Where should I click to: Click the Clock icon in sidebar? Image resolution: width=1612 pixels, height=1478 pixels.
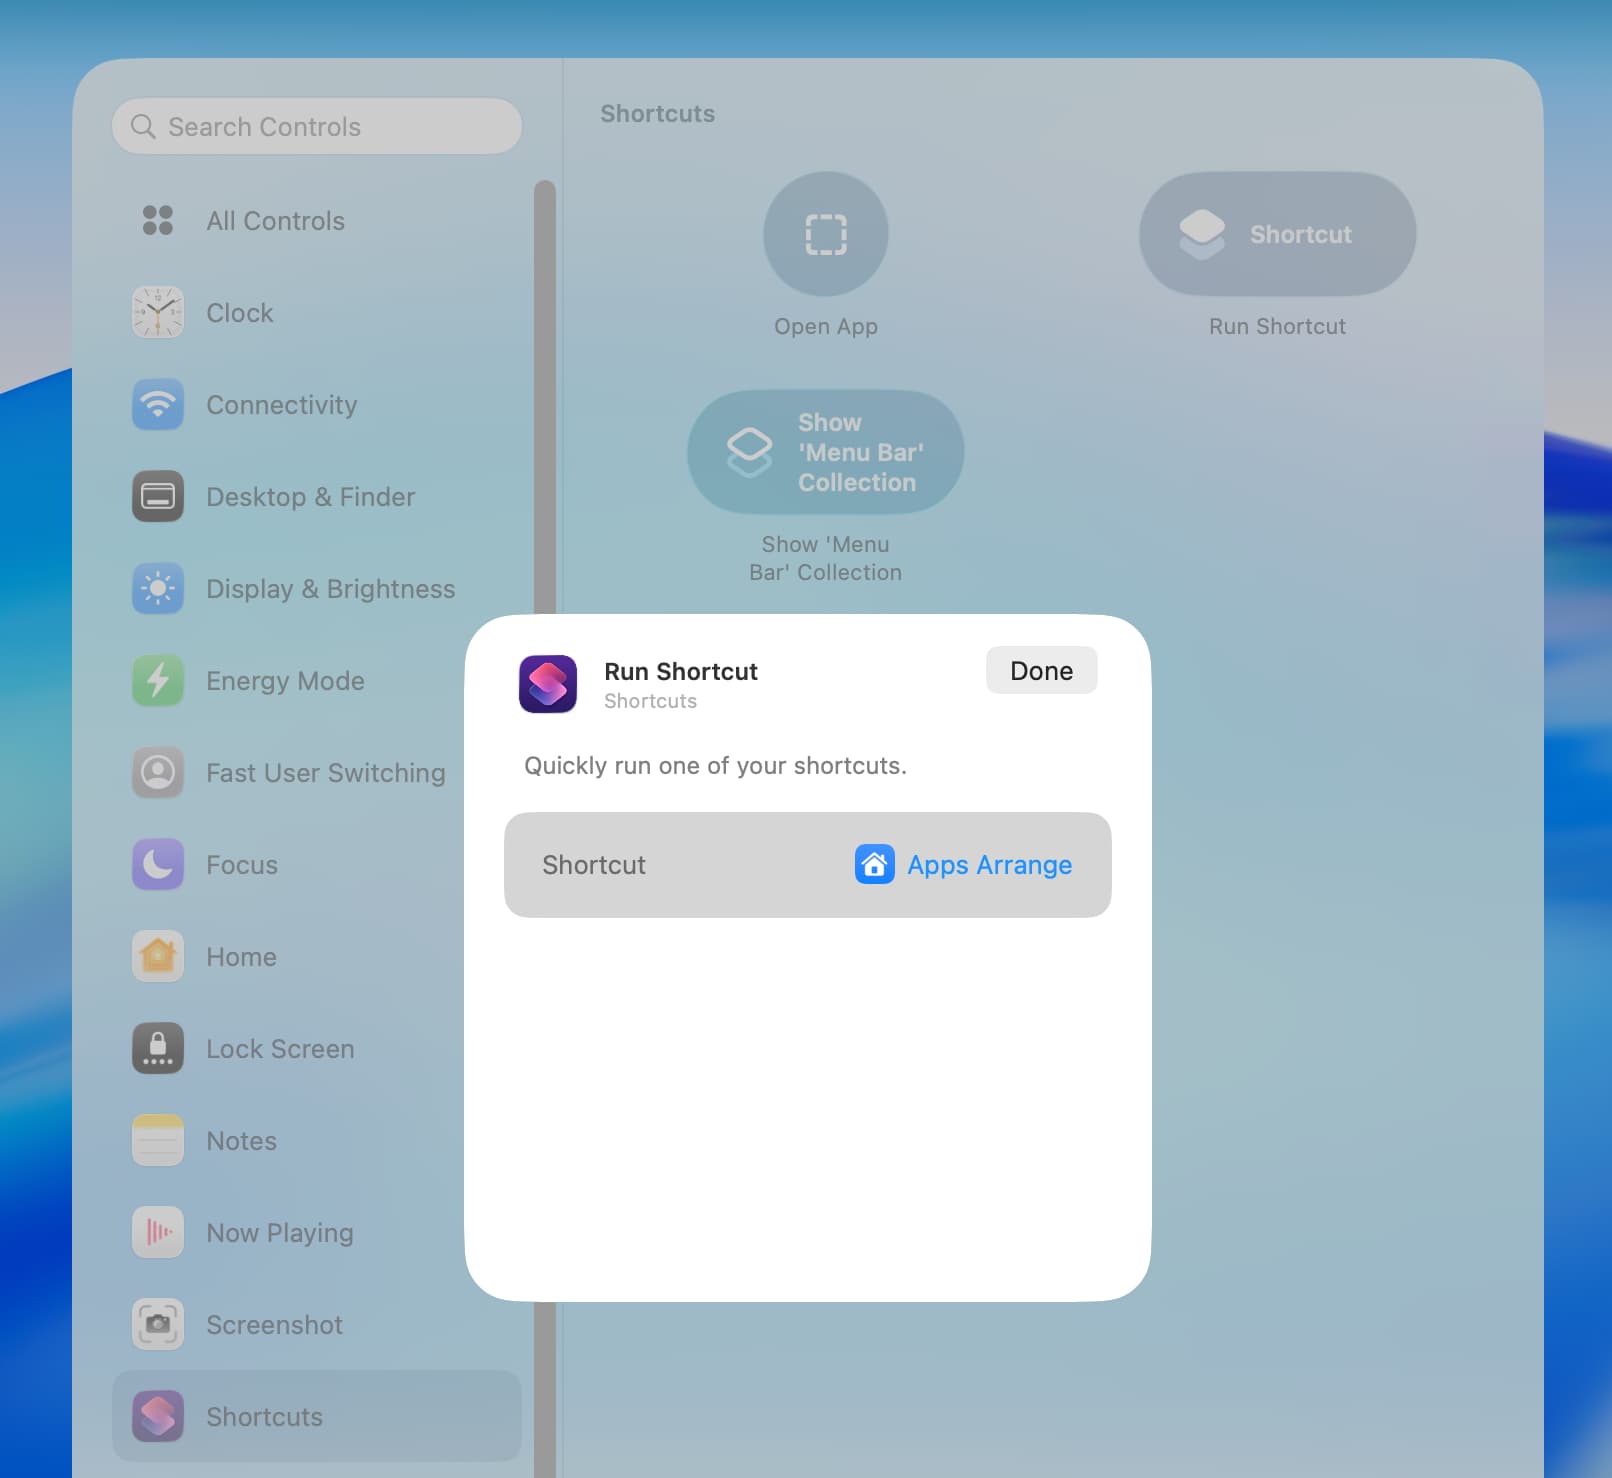158,312
